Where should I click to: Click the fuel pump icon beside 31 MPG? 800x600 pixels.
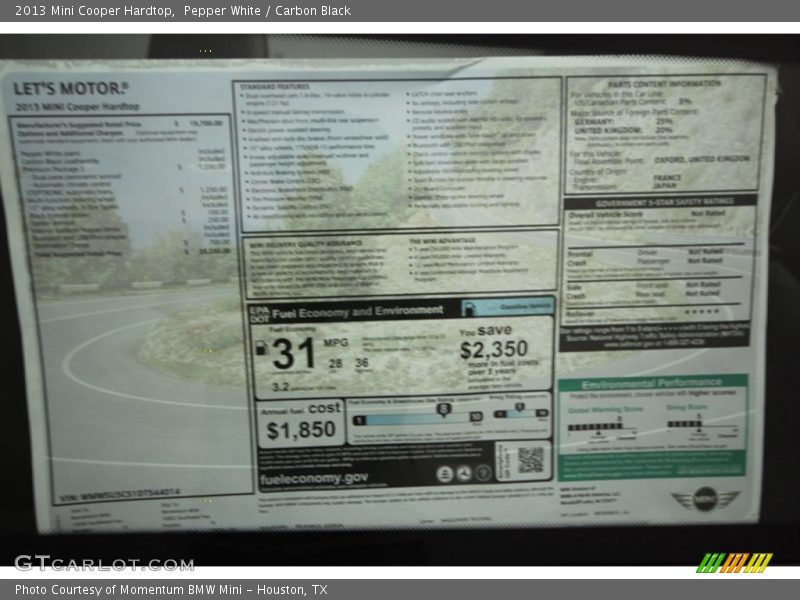pos(260,349)
